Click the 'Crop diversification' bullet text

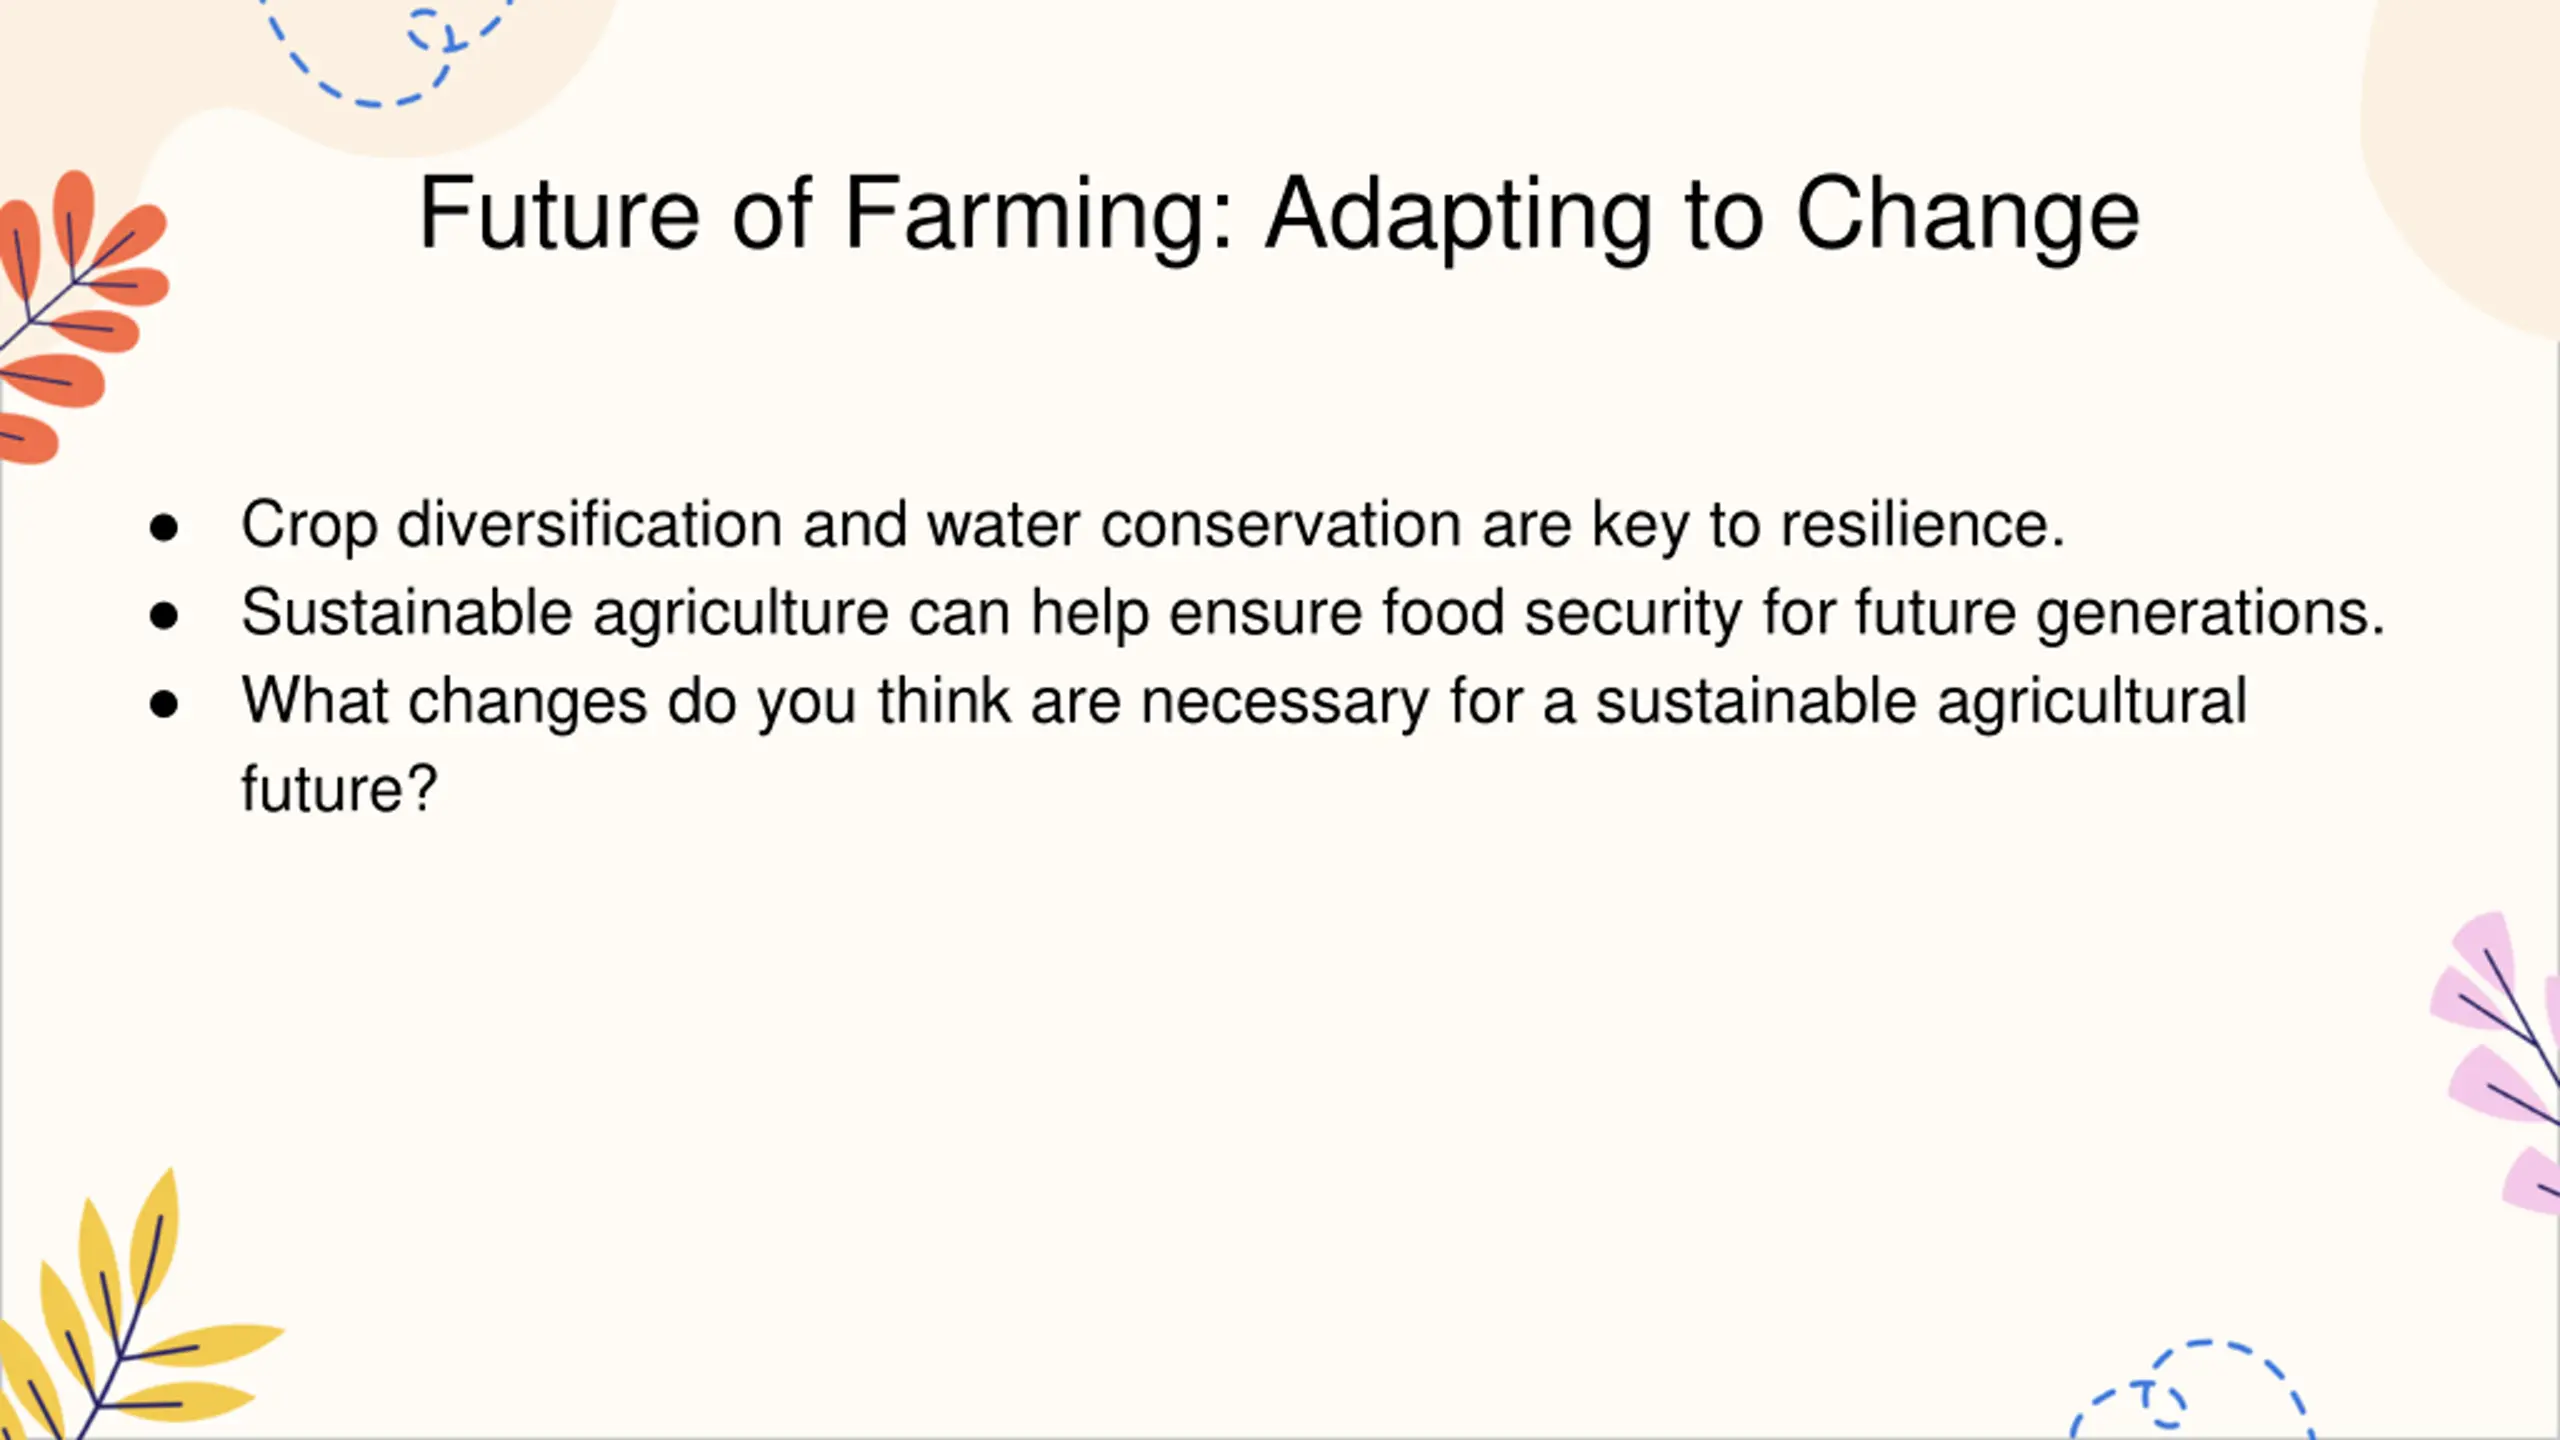point(1153,525)
